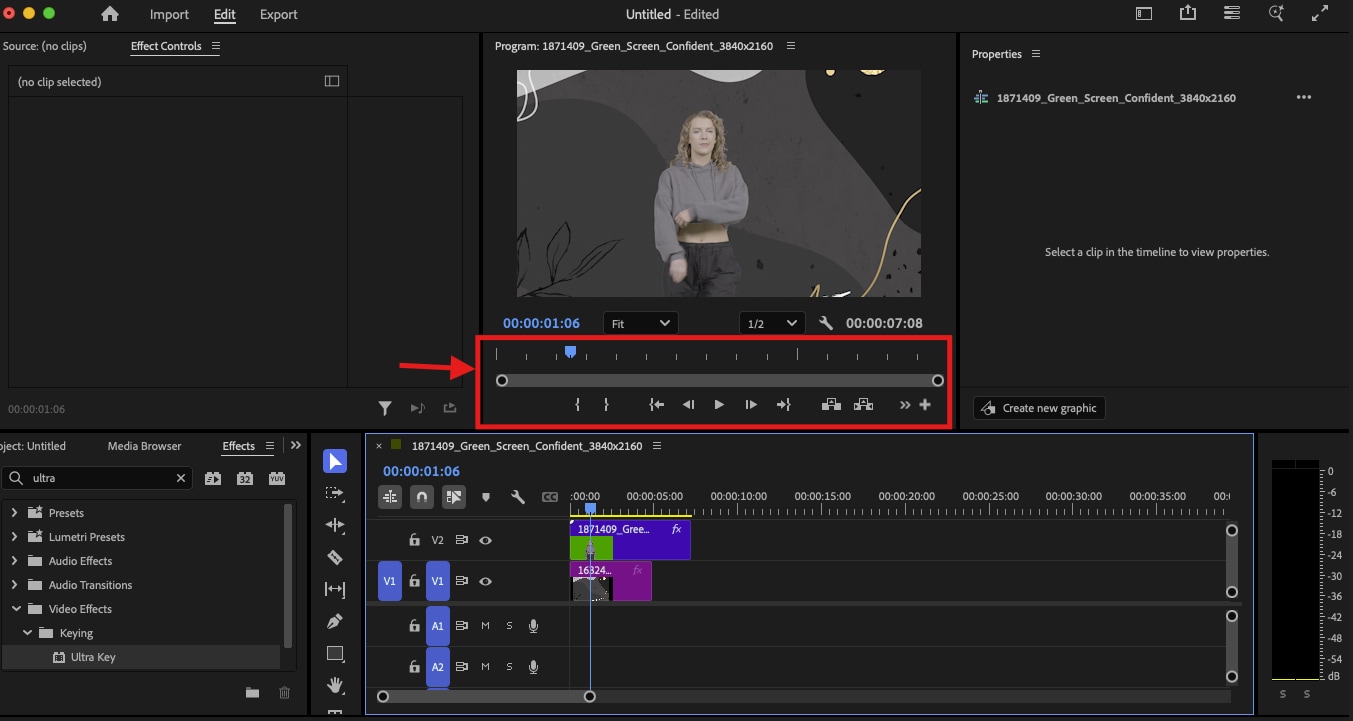Screen dimensions: 1353x721
Task: Toggle insert sequences as nests option
Action: [390, 496]
